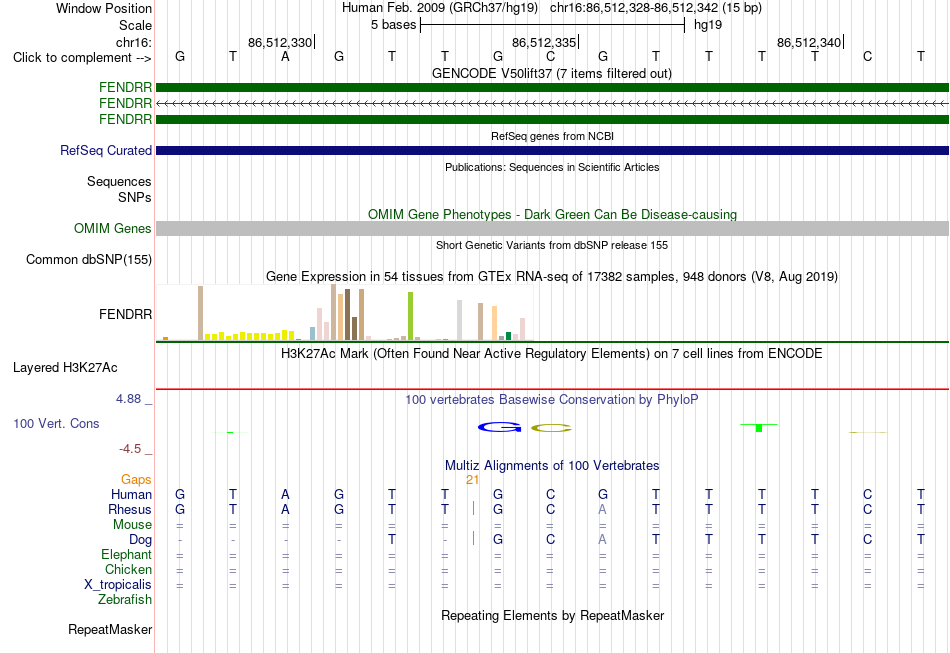Click the orange insertion mark in the Rhesus row

coord(473,509)
